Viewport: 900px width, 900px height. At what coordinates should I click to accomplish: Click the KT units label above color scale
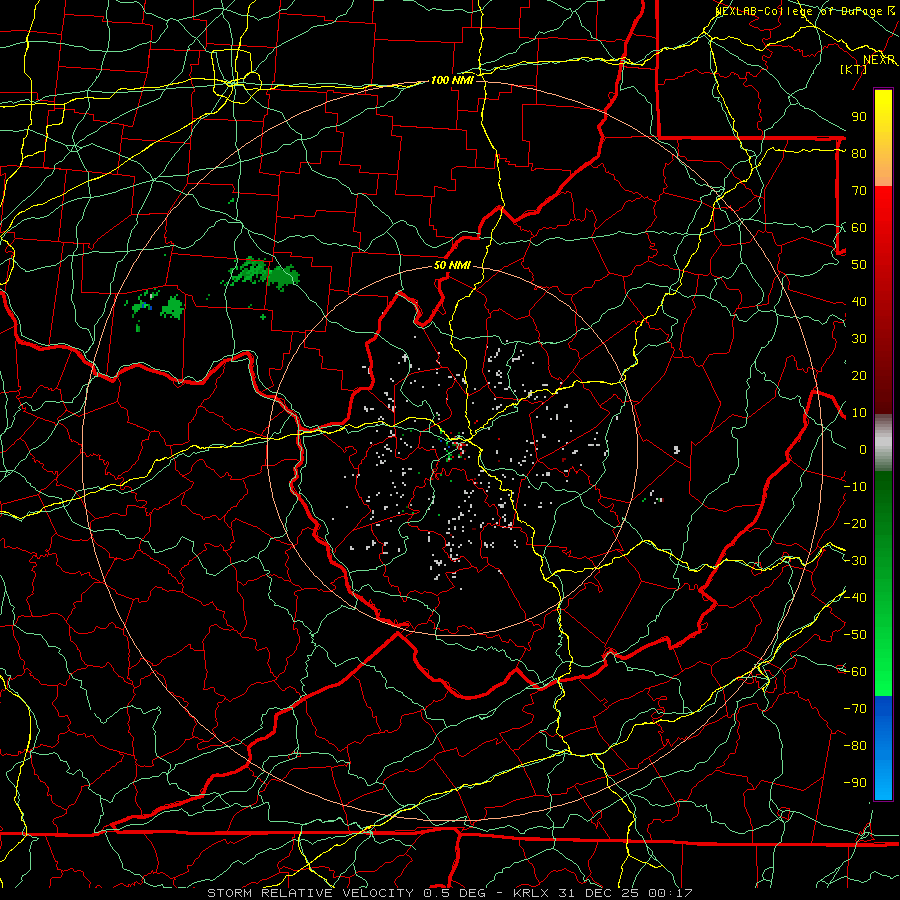coord(854,69)
